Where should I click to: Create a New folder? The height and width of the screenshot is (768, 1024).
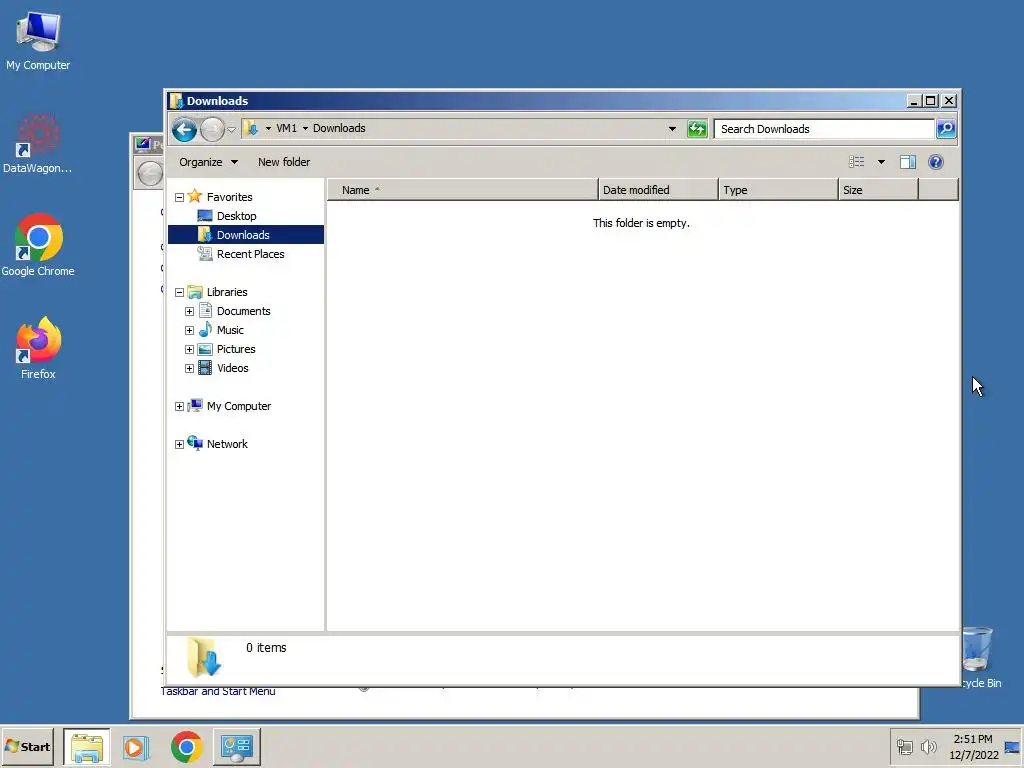(283, 162)
